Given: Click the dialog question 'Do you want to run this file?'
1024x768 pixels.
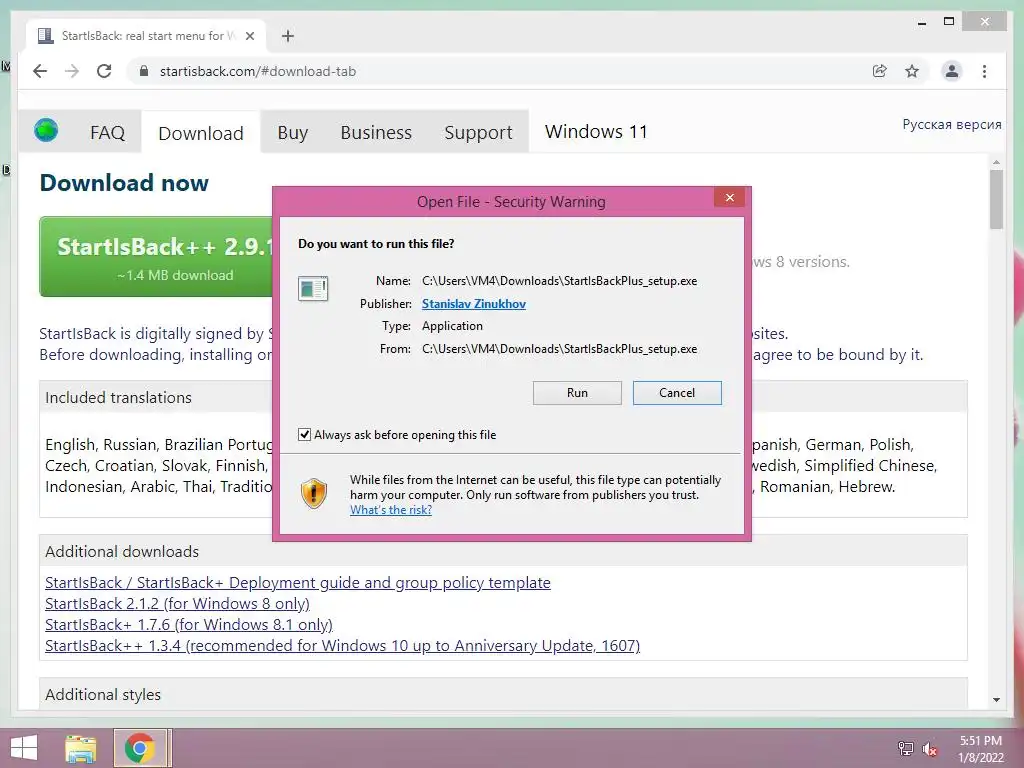Looking at the screenshot, I should [x=376, y=244].
